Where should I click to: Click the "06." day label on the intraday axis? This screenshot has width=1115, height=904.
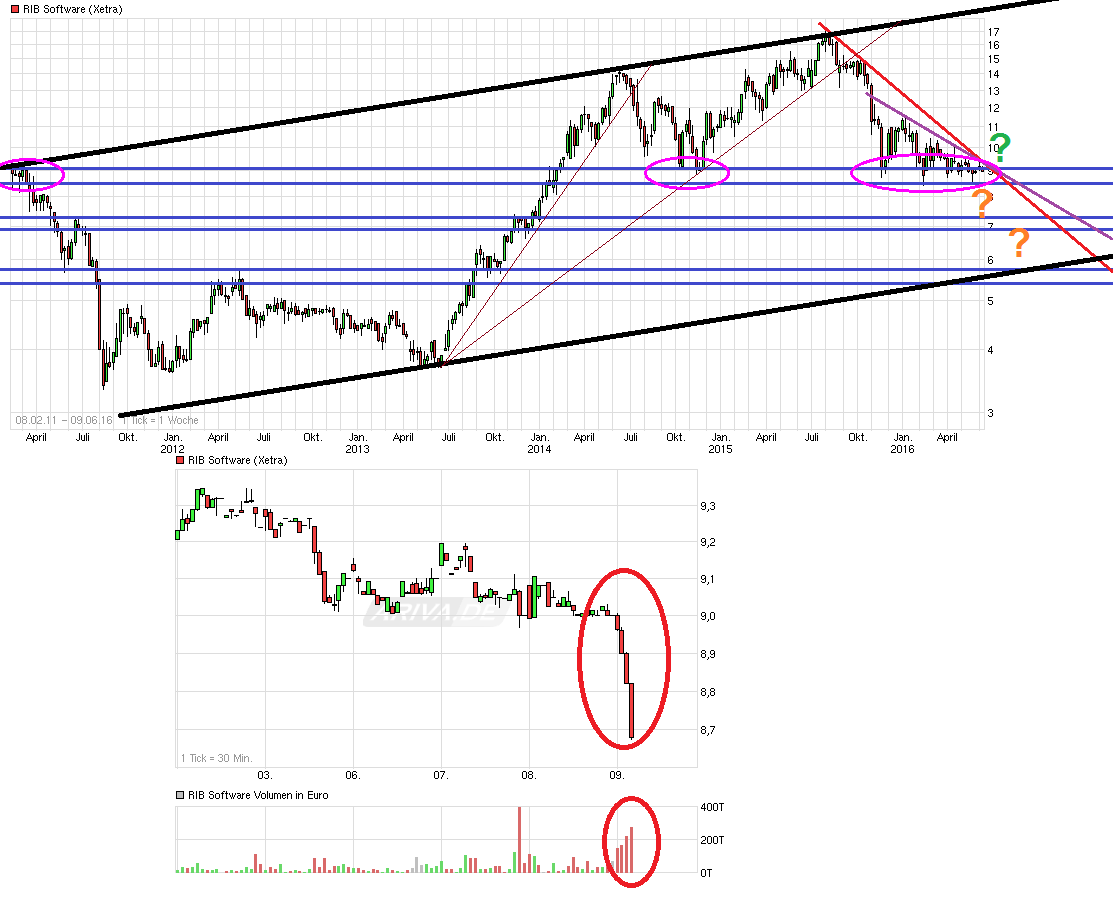pos(353,775)
